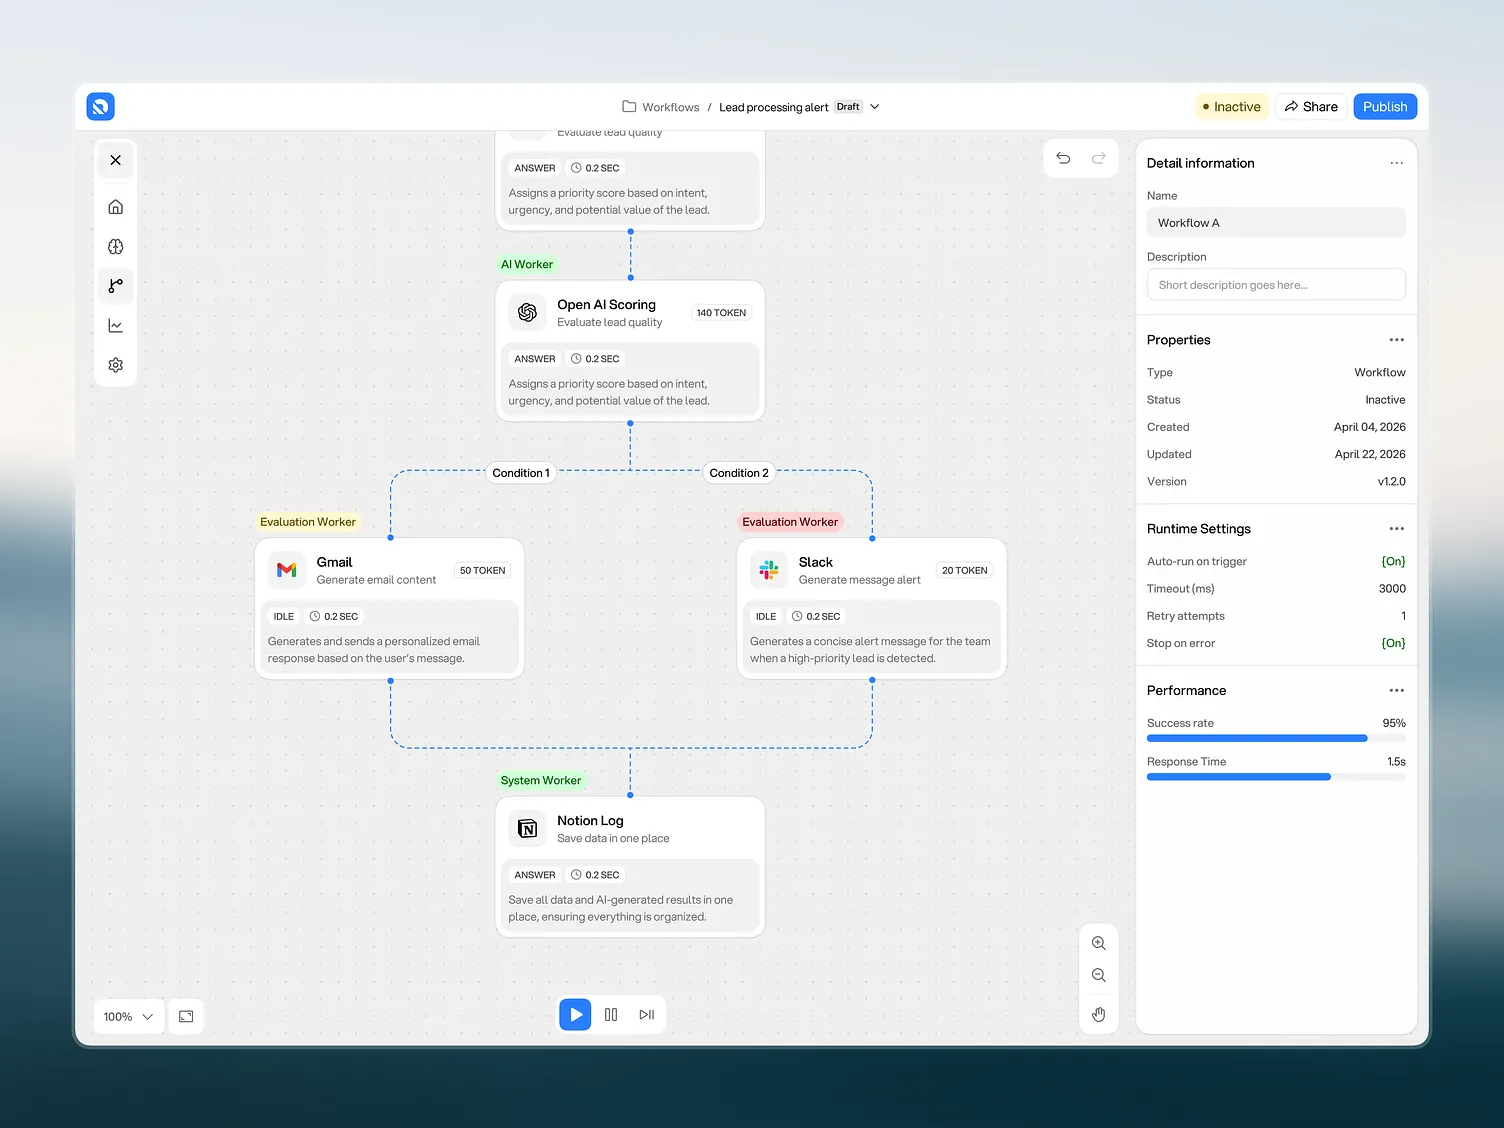The width and height of the screenshot is (1504, 1128).
Task: Click the Retry attempts value 1
Action: pos(1403,616)
